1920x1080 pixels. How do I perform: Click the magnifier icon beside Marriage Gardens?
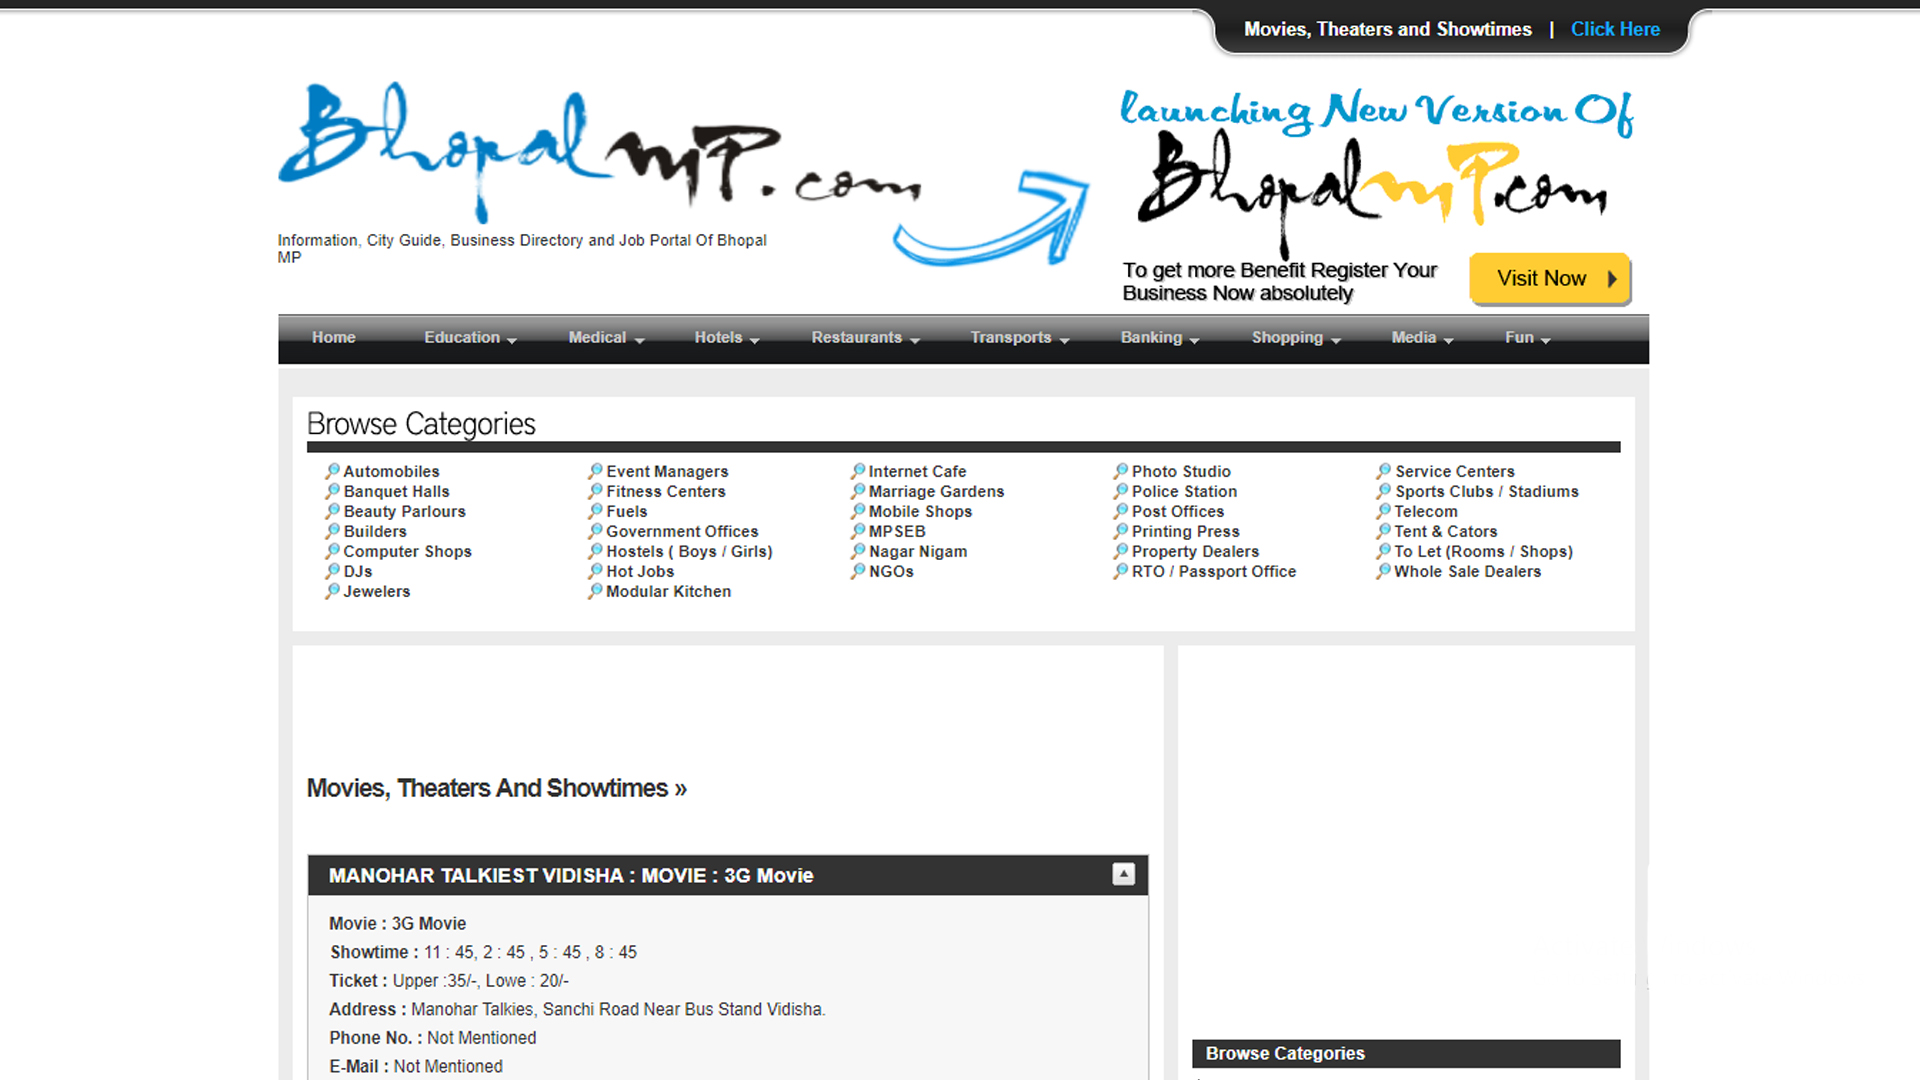[x=858, y=491]
